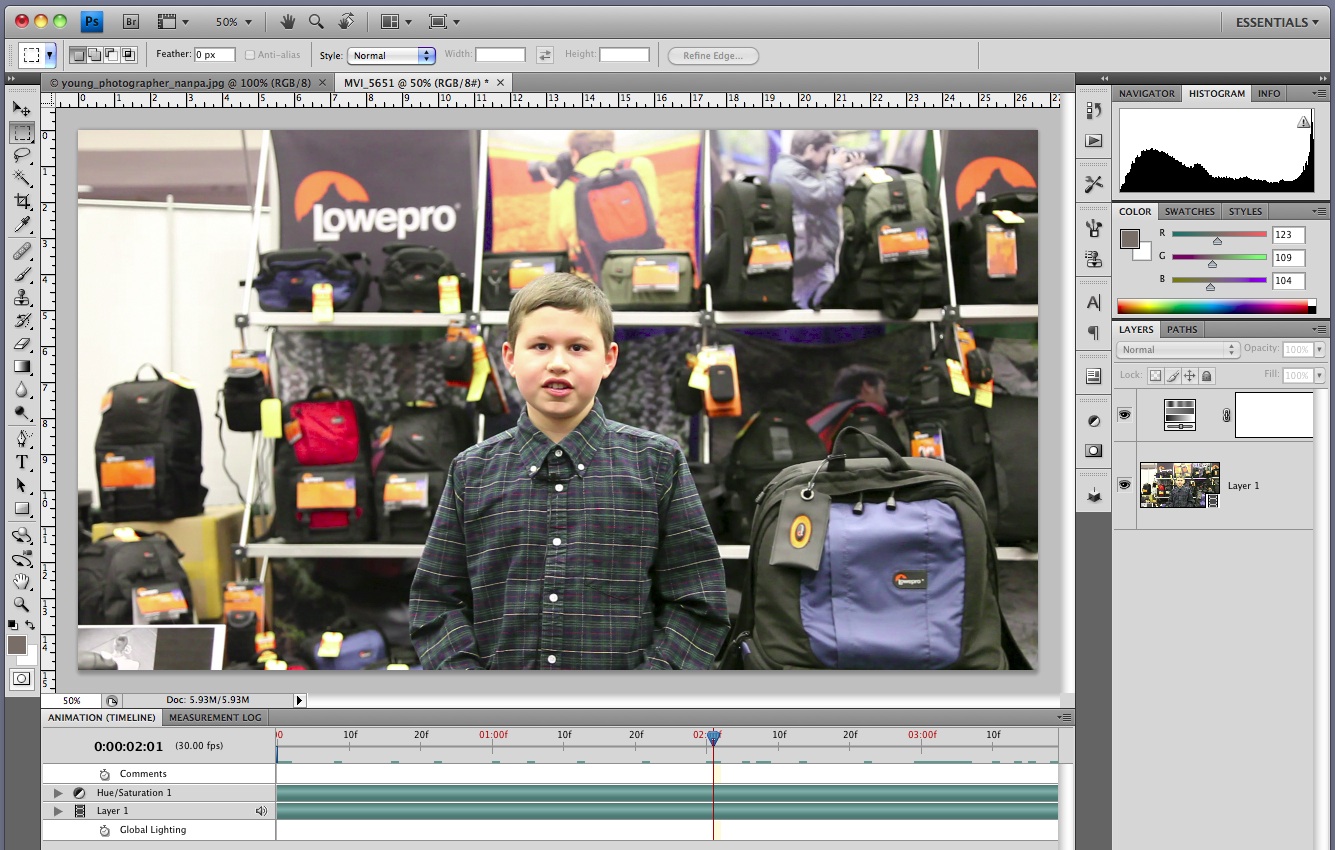The height and width of the screenshot is (850, 1335).
Task: Click the Refine Edge button
Action: pyautogui.click(x=713, y=55)
